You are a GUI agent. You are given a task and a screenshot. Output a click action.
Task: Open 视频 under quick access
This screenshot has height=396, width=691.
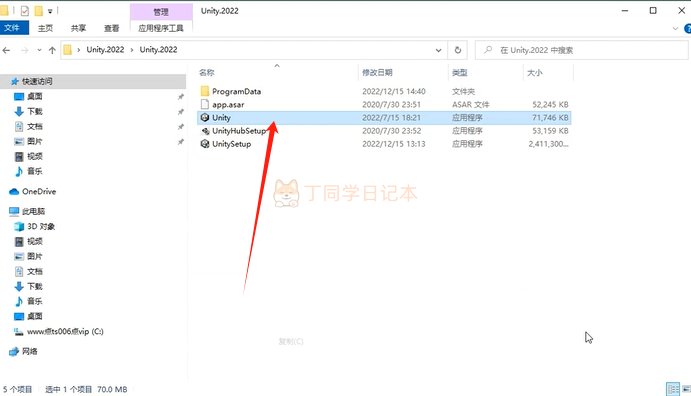(x=35, y=156)
